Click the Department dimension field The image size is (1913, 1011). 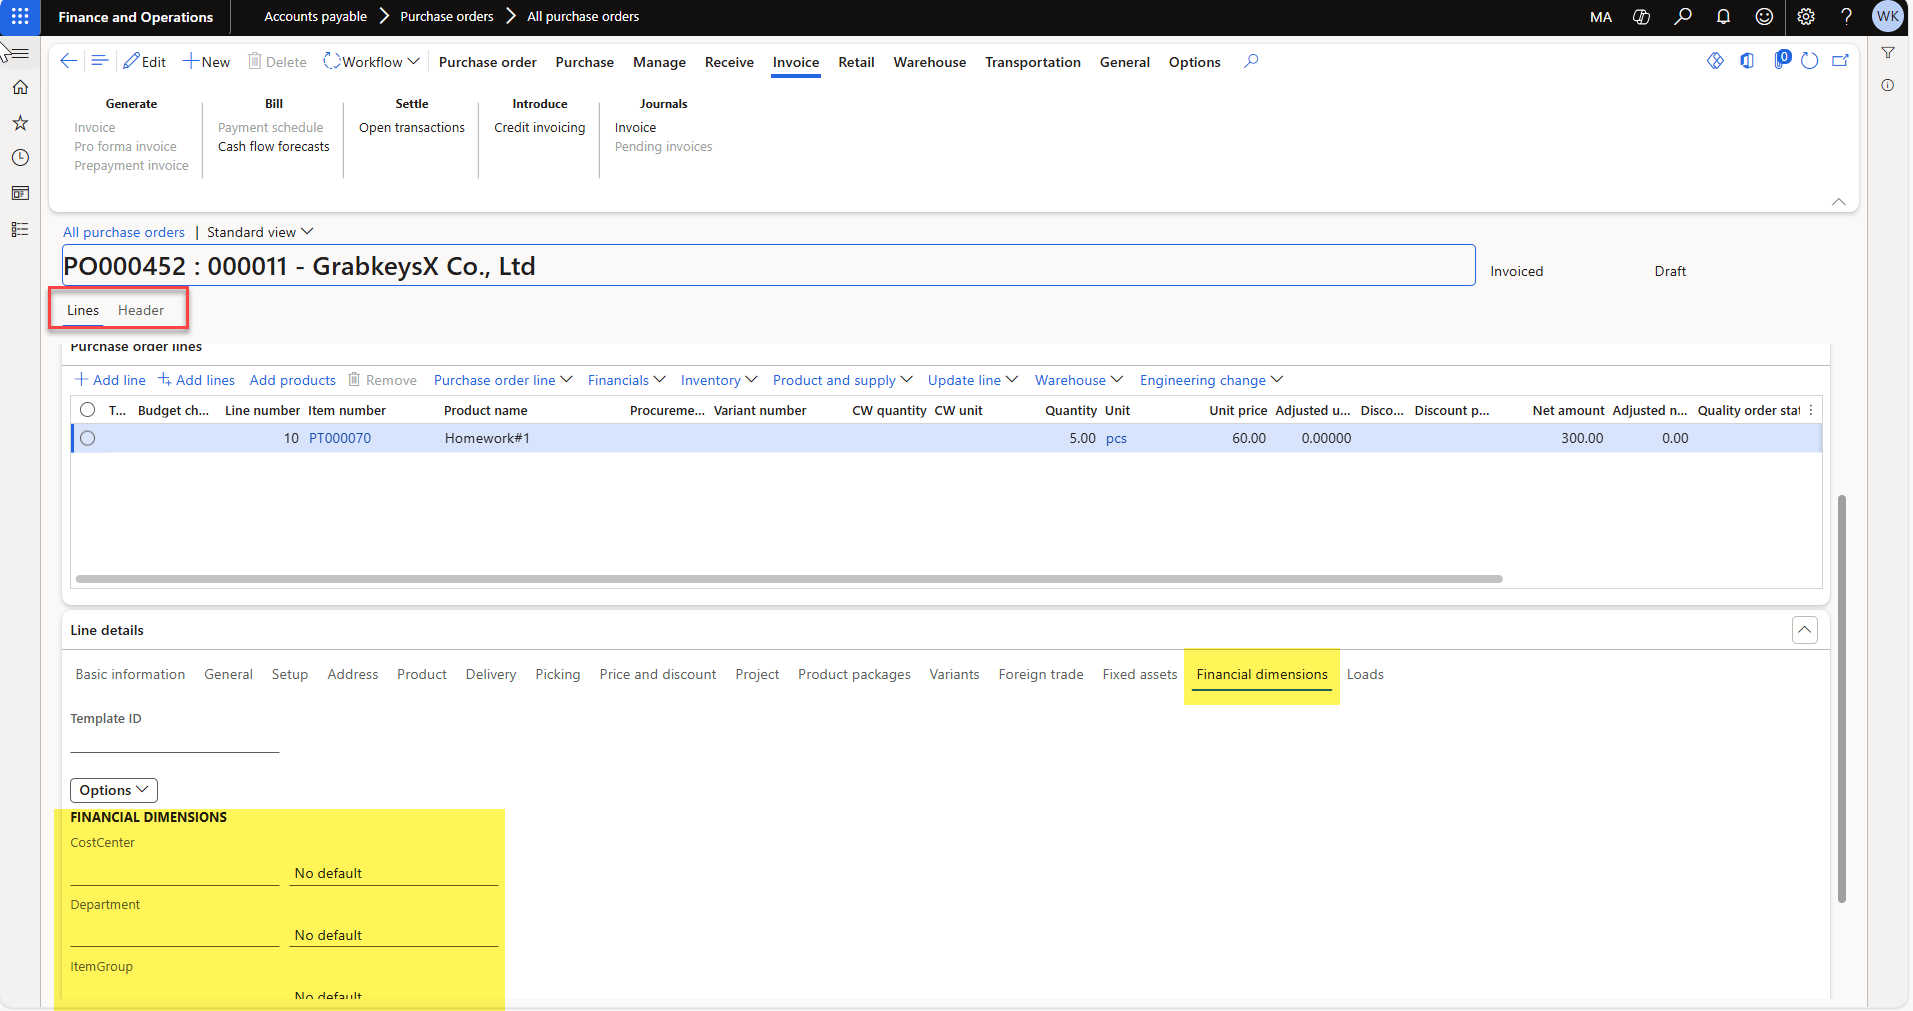(175, 934)
